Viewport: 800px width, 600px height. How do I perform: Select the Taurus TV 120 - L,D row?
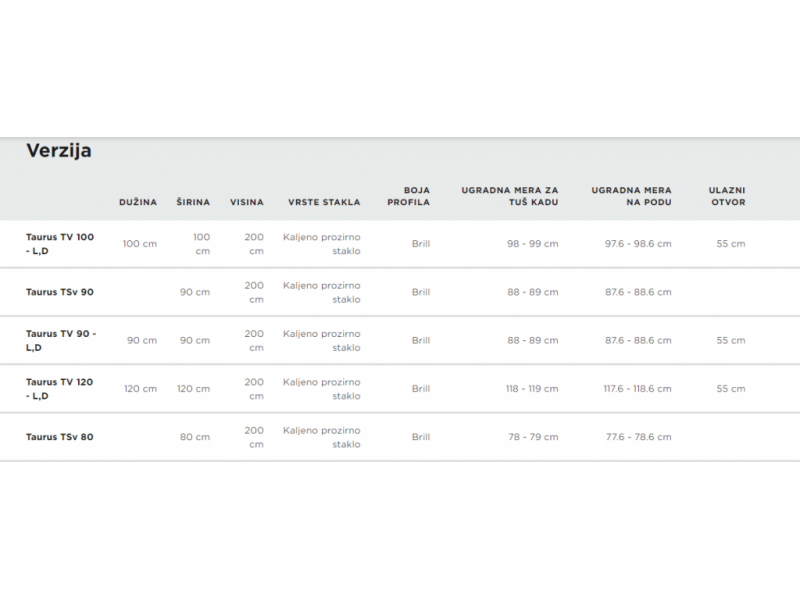(x=61, y=388)
